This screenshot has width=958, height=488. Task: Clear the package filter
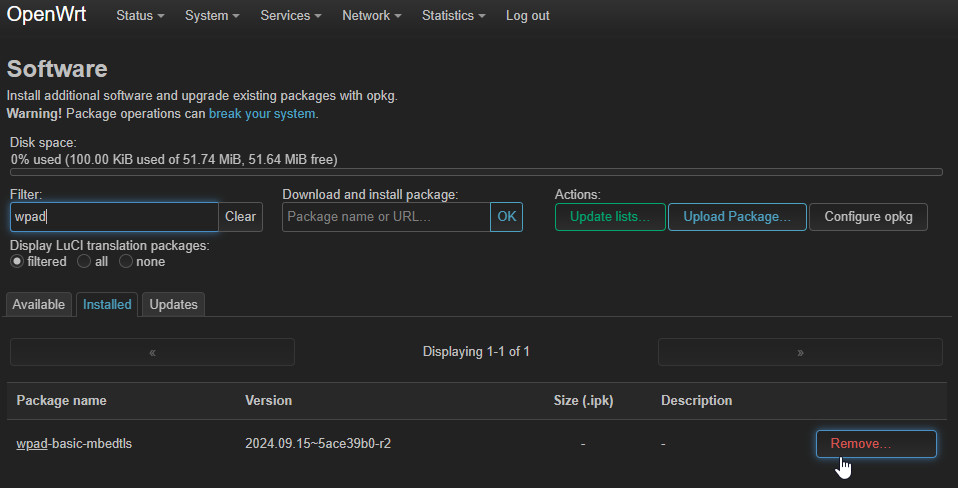click(x=240, y=217)
